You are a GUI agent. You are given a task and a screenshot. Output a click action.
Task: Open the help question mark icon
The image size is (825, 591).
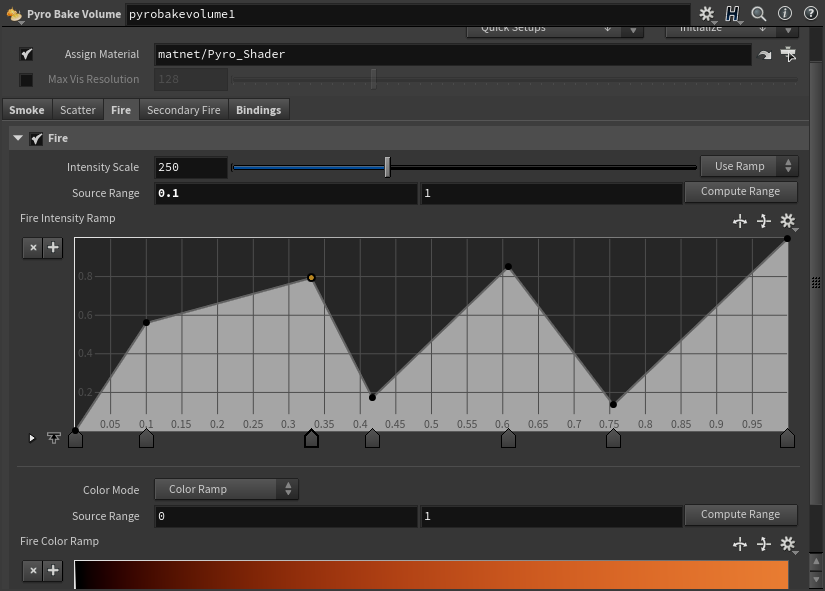(808, 14)
